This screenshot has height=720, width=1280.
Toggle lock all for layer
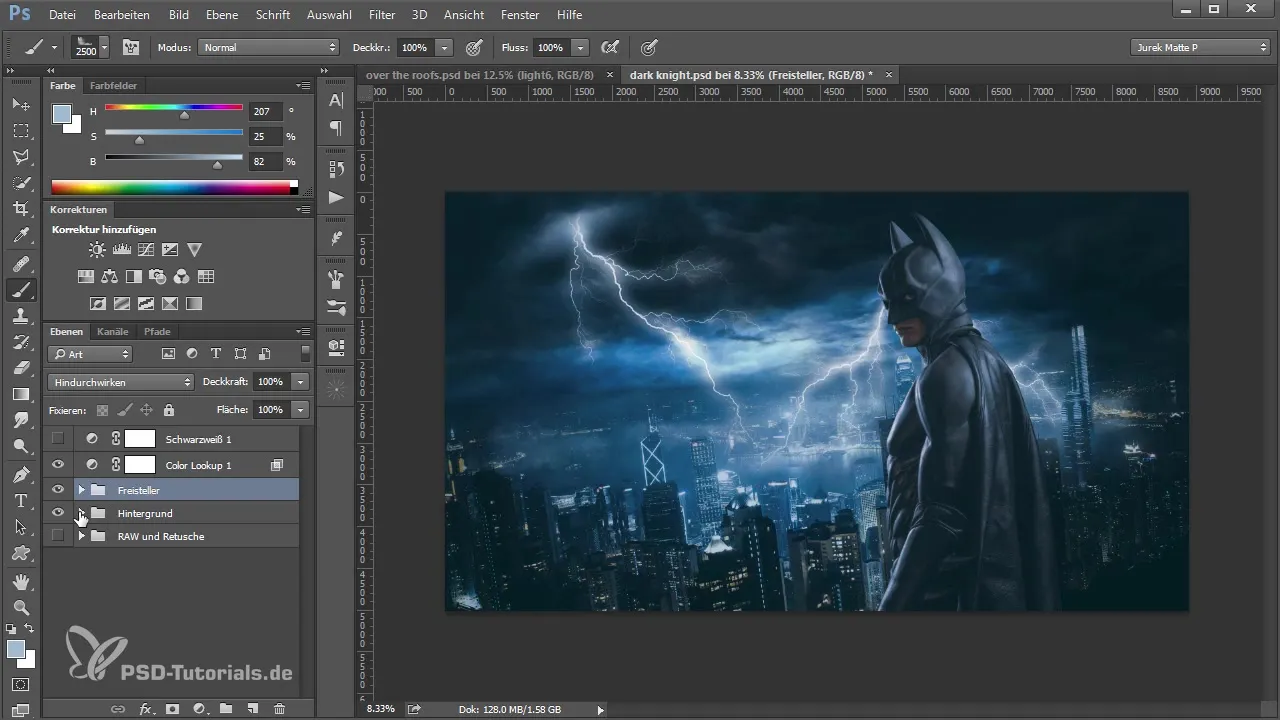[x=168, y=410]
